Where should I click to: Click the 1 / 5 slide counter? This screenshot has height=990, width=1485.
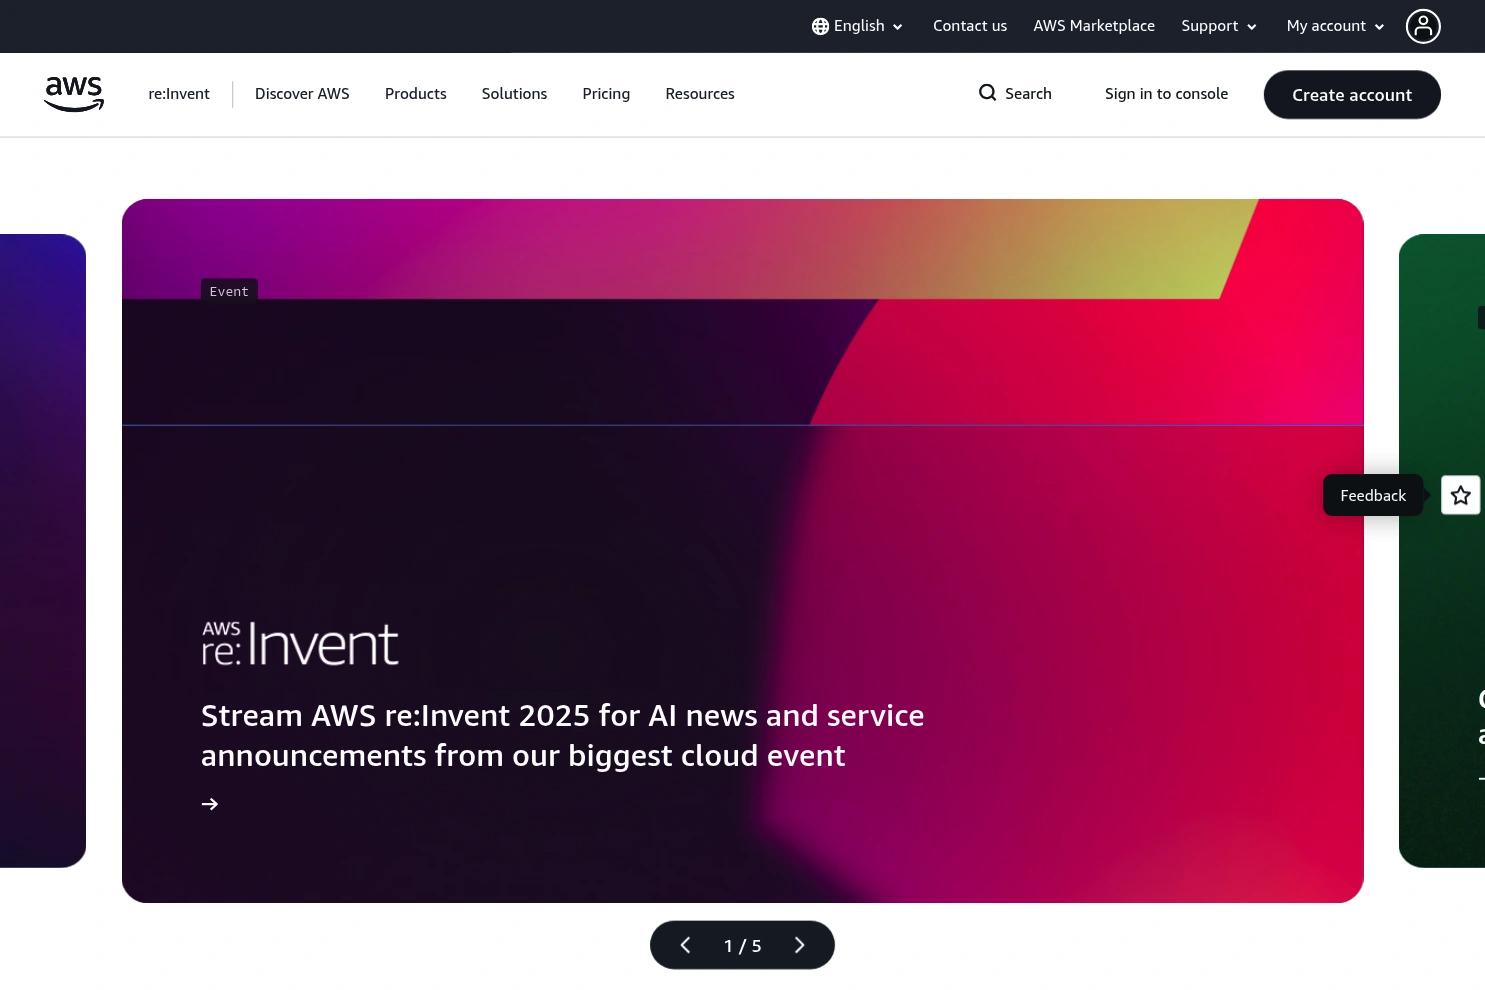tap(743, 945)
